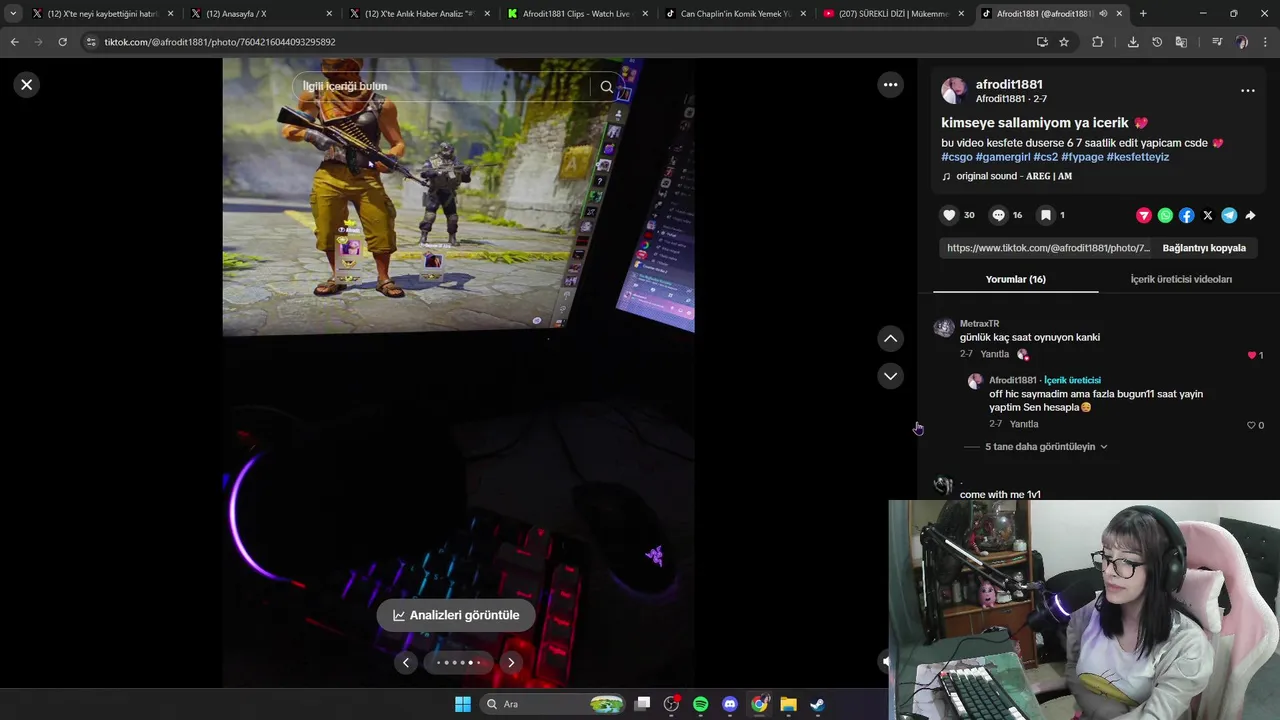
Task: Share the post to WhatsApp
Action: click(1165, 215)
